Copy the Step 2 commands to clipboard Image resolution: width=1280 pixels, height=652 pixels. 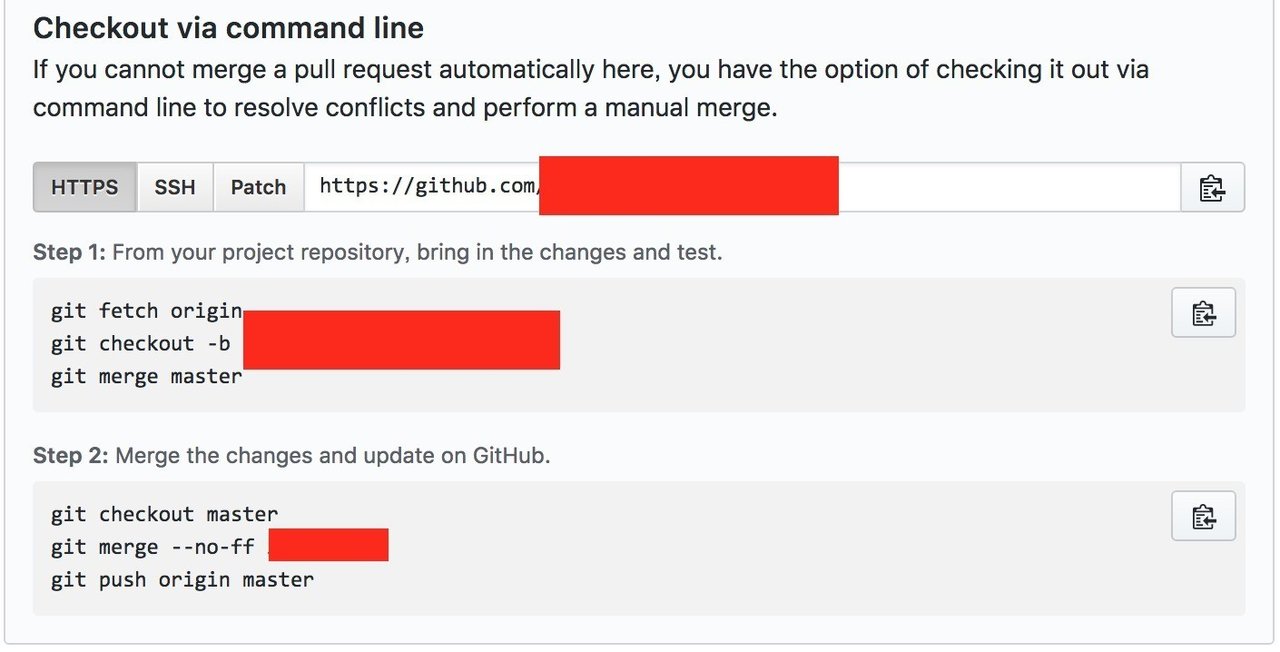coord(1203,516)
